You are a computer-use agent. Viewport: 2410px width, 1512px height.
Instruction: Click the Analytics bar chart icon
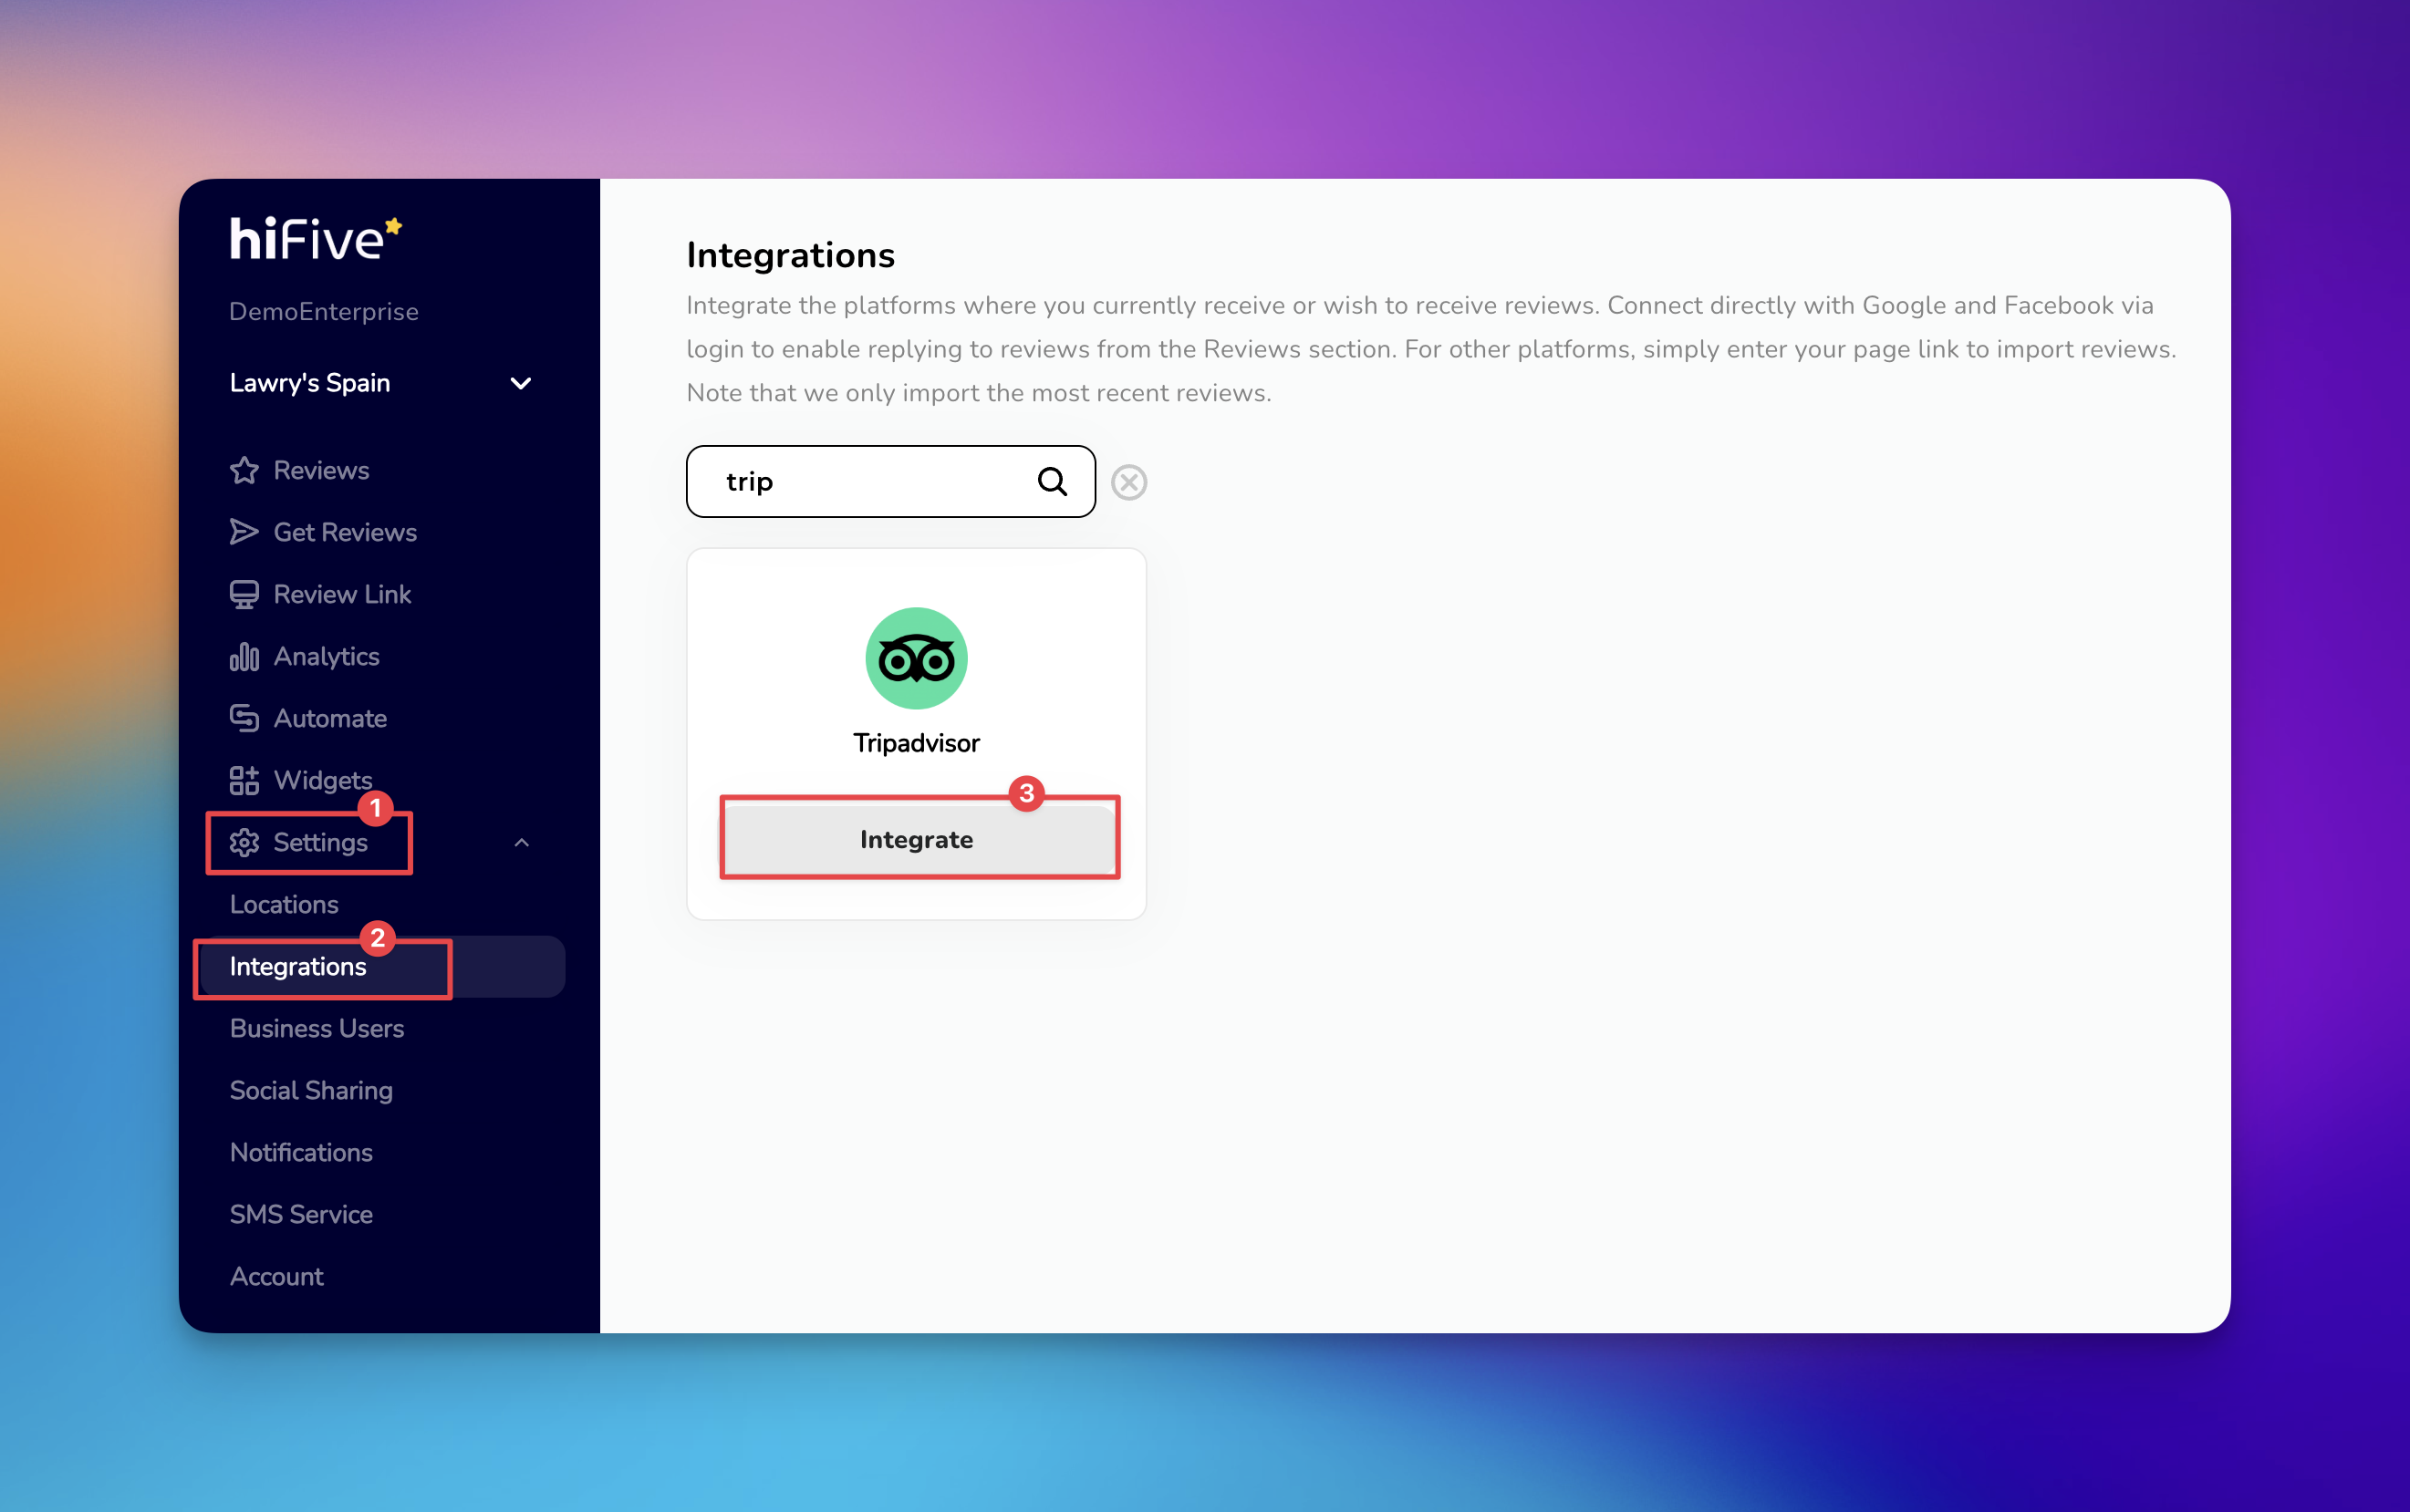pyautogui.click(x=244, y=656)
